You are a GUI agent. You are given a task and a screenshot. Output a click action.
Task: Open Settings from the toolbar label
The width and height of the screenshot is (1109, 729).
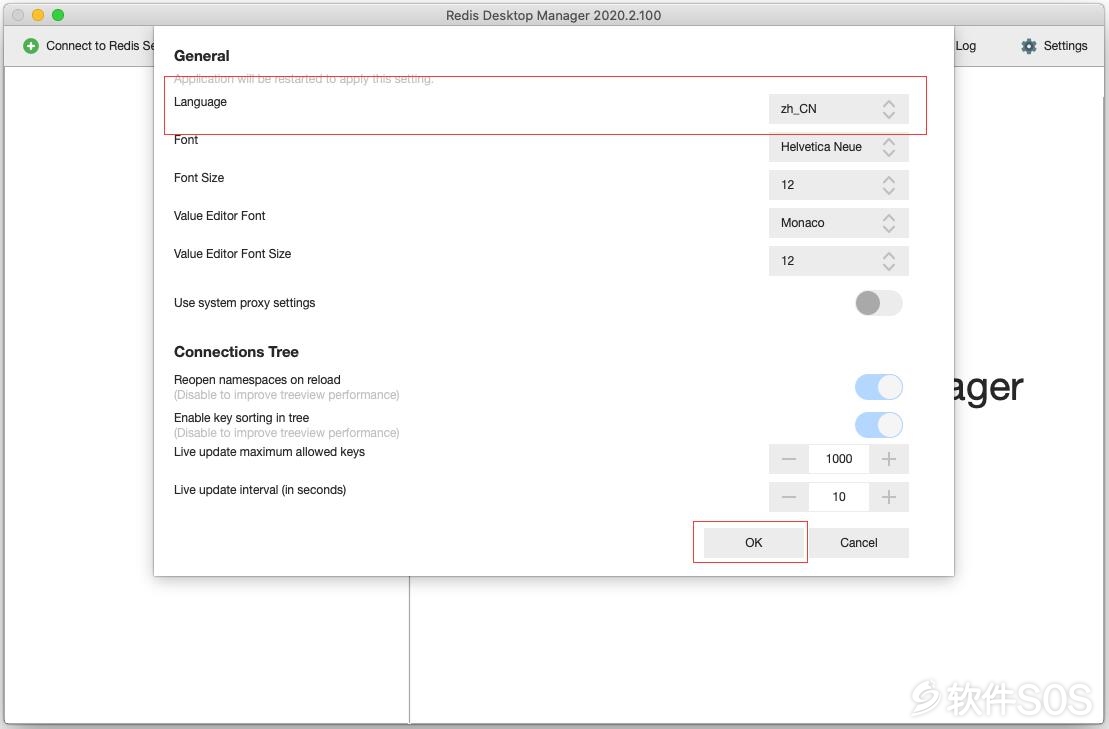click(x=1065, y=46)
